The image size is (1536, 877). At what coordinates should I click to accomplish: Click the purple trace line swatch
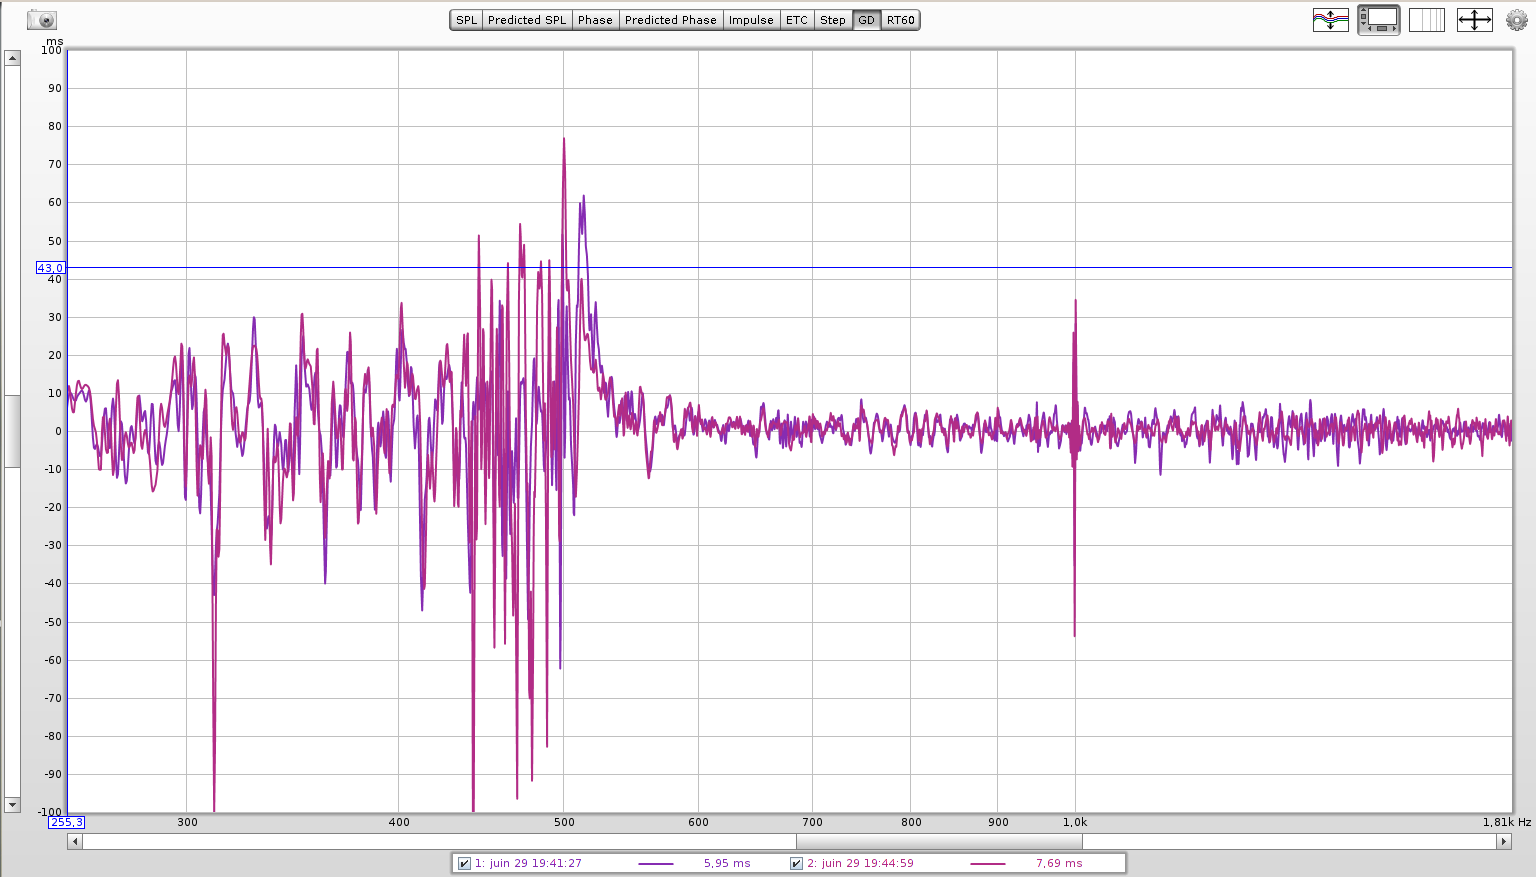[656, 864]
